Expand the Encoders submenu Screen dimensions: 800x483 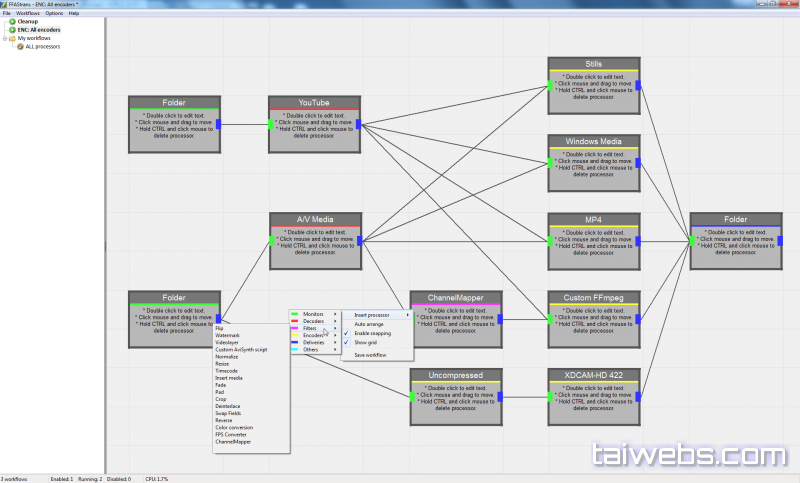point(313,334)
